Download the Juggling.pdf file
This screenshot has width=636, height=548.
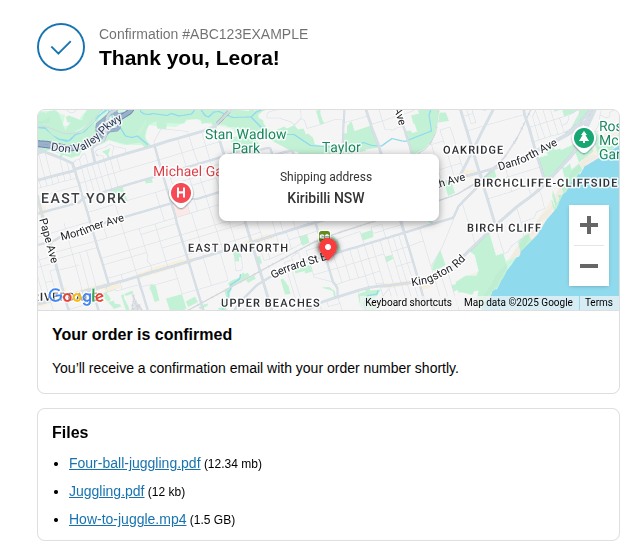(x=107, y=491)
